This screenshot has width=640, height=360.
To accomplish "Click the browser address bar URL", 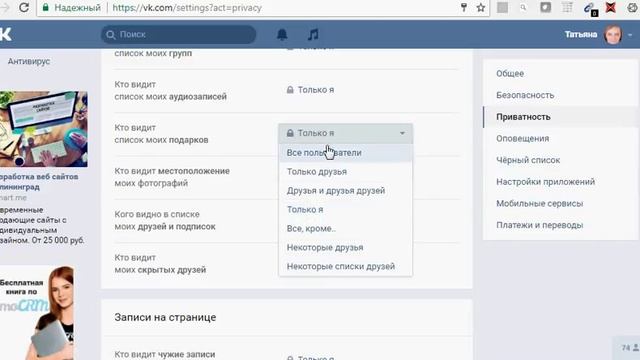I will [x=187, y=8].
